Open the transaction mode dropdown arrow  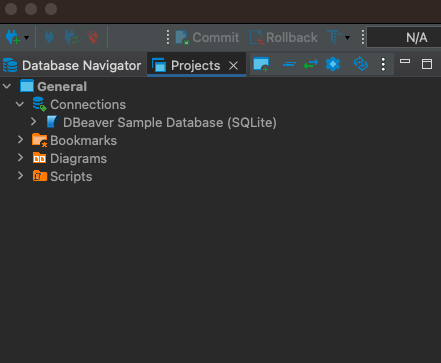click(x=347, y=38)
